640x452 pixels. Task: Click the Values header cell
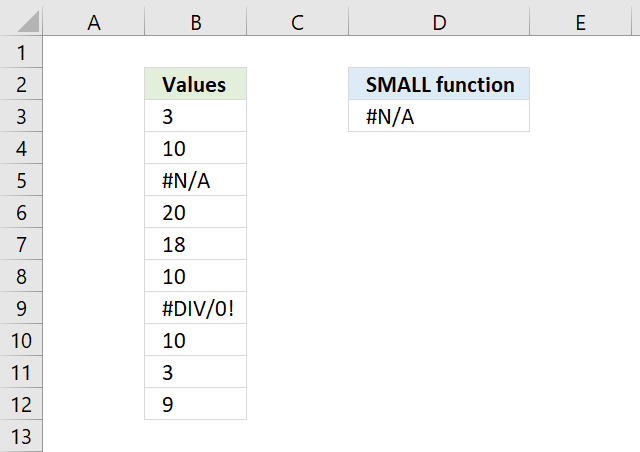[196, 84]
